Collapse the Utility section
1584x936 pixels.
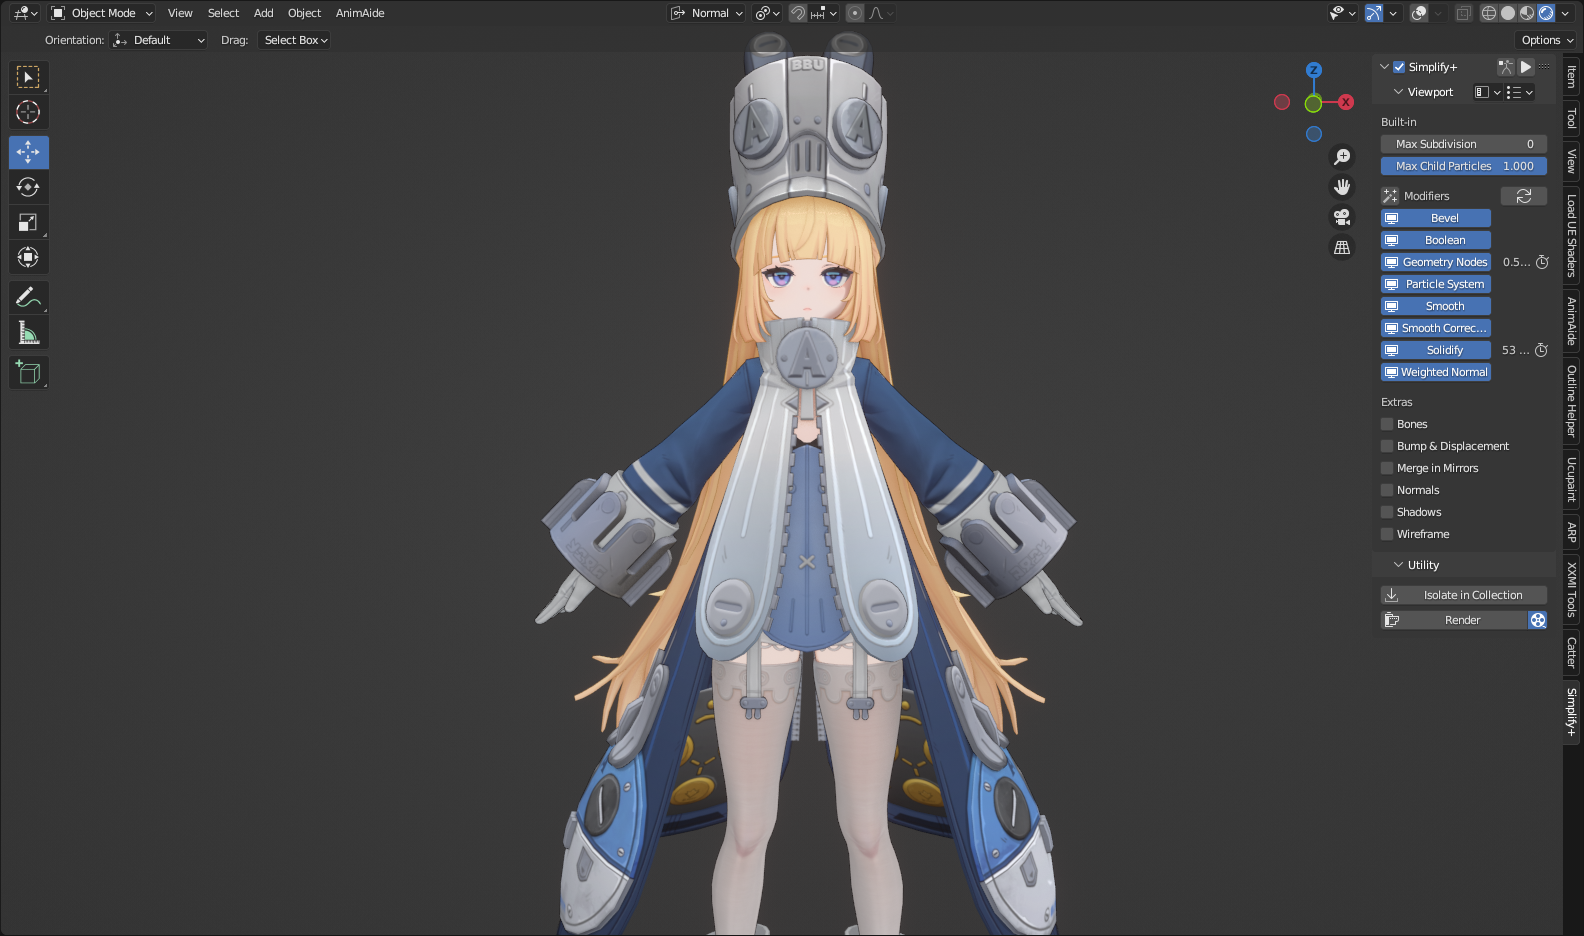pos(1399,565)
